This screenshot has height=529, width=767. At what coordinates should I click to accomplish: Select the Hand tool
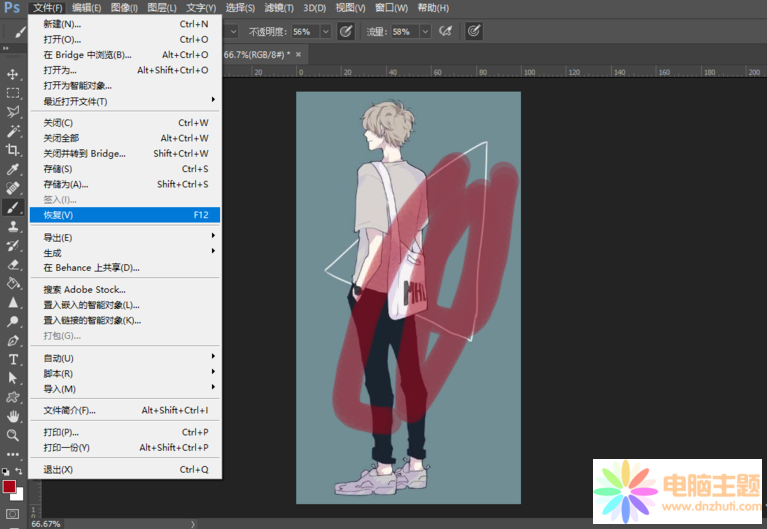pyautogui.click(x=13, y=416)
